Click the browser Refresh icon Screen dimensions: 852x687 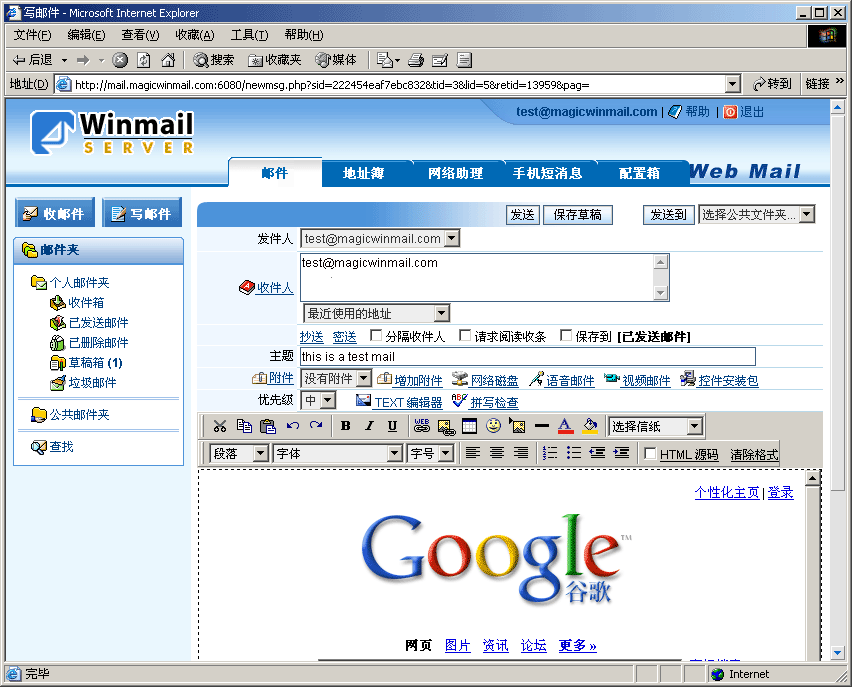143,60
